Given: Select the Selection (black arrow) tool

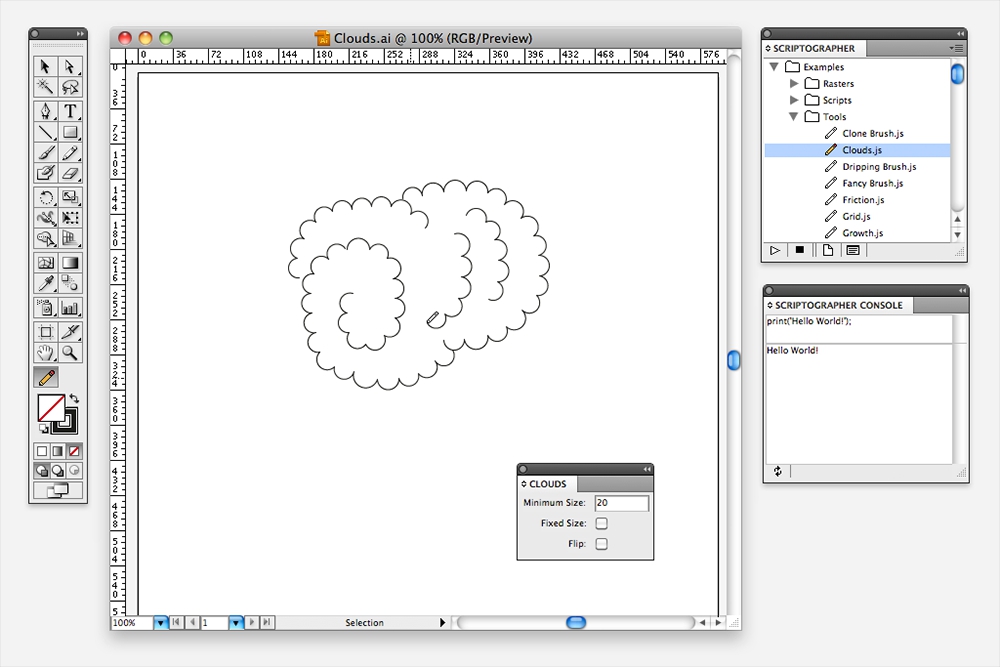Looking at the screenshot, I should pos(45,66).
